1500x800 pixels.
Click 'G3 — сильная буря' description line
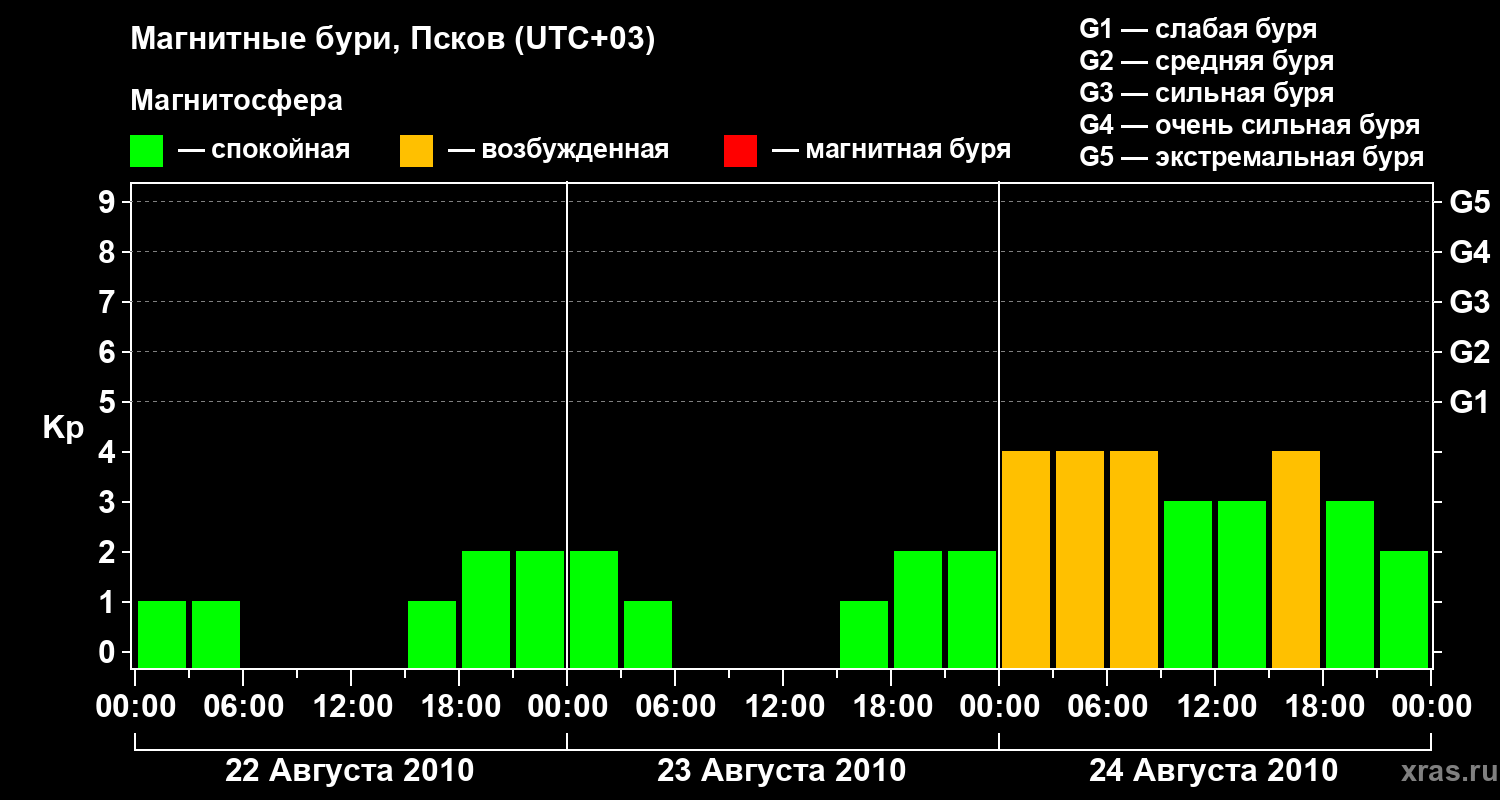pos(1206,93)
